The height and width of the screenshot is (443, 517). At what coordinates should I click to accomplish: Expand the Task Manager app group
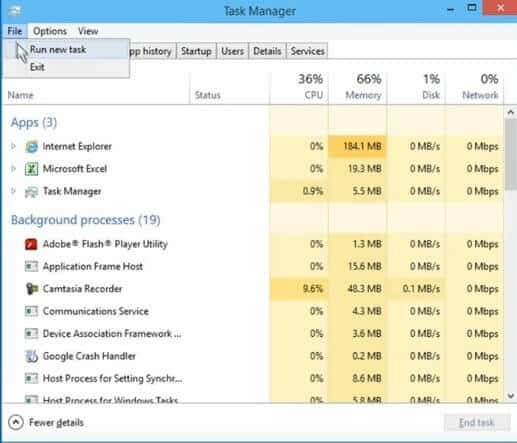click(13, 191)
